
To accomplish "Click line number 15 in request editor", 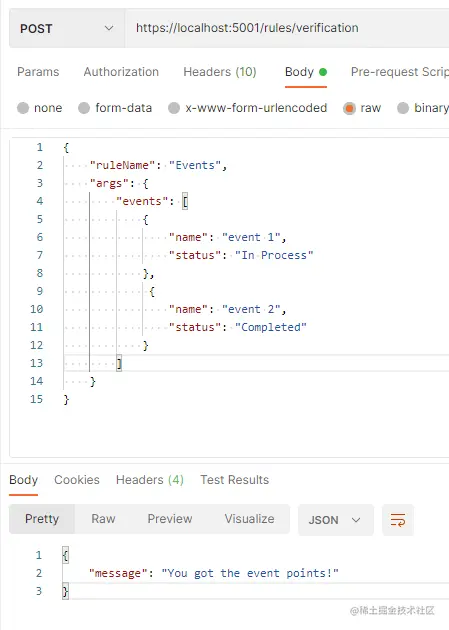I will (x=36, y=399).
